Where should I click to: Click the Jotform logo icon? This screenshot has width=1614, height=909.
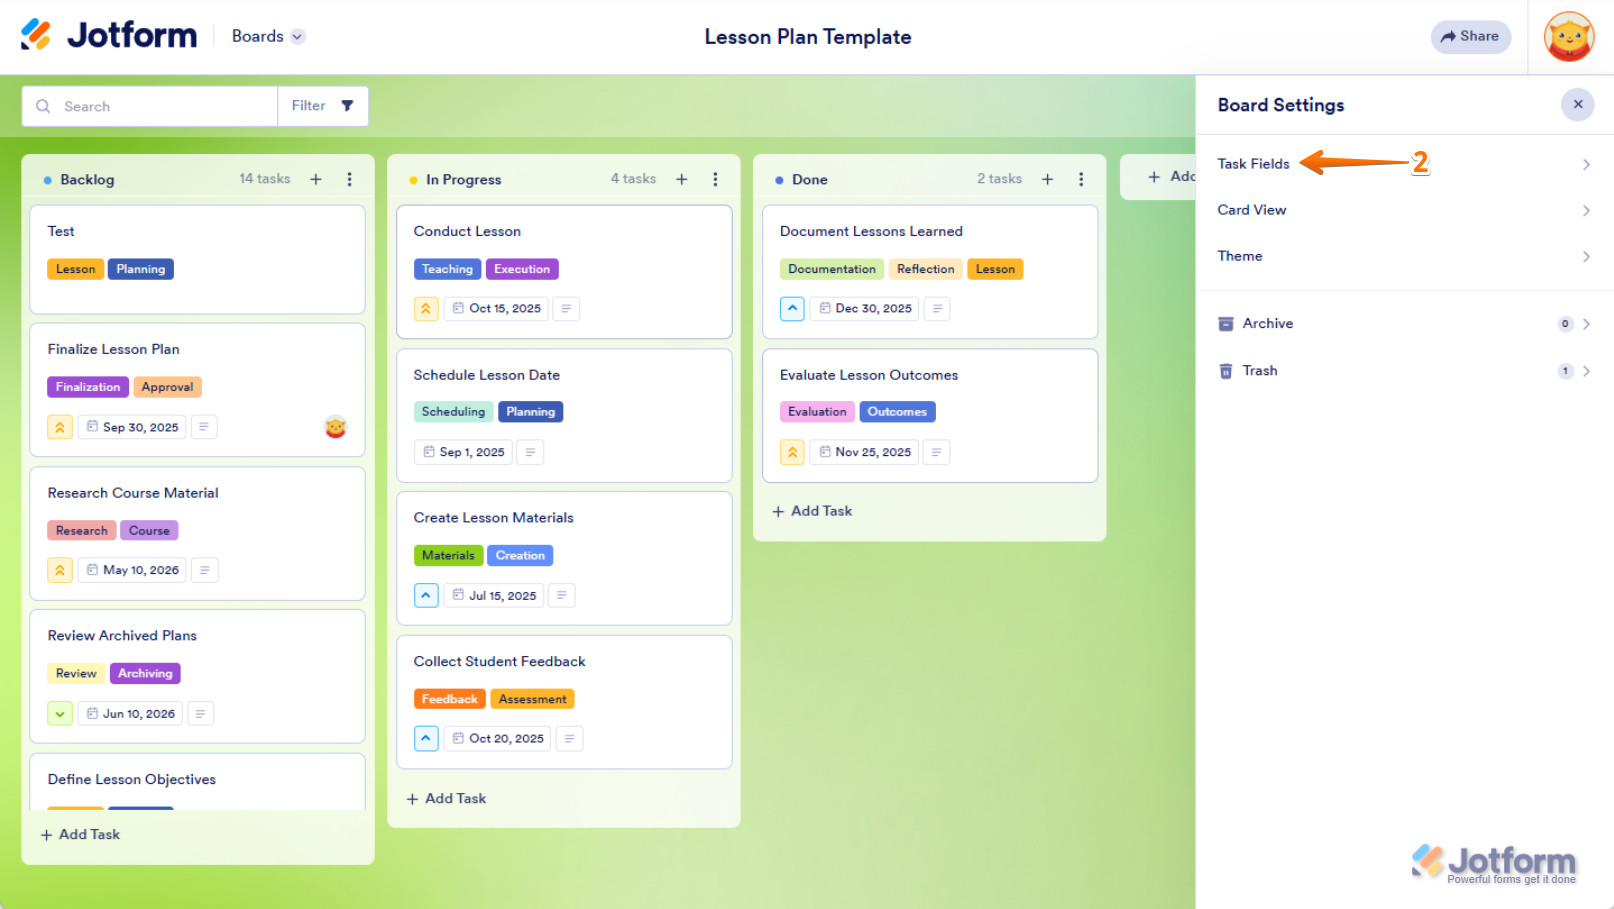pyautogui.click(x=36, y=35)
